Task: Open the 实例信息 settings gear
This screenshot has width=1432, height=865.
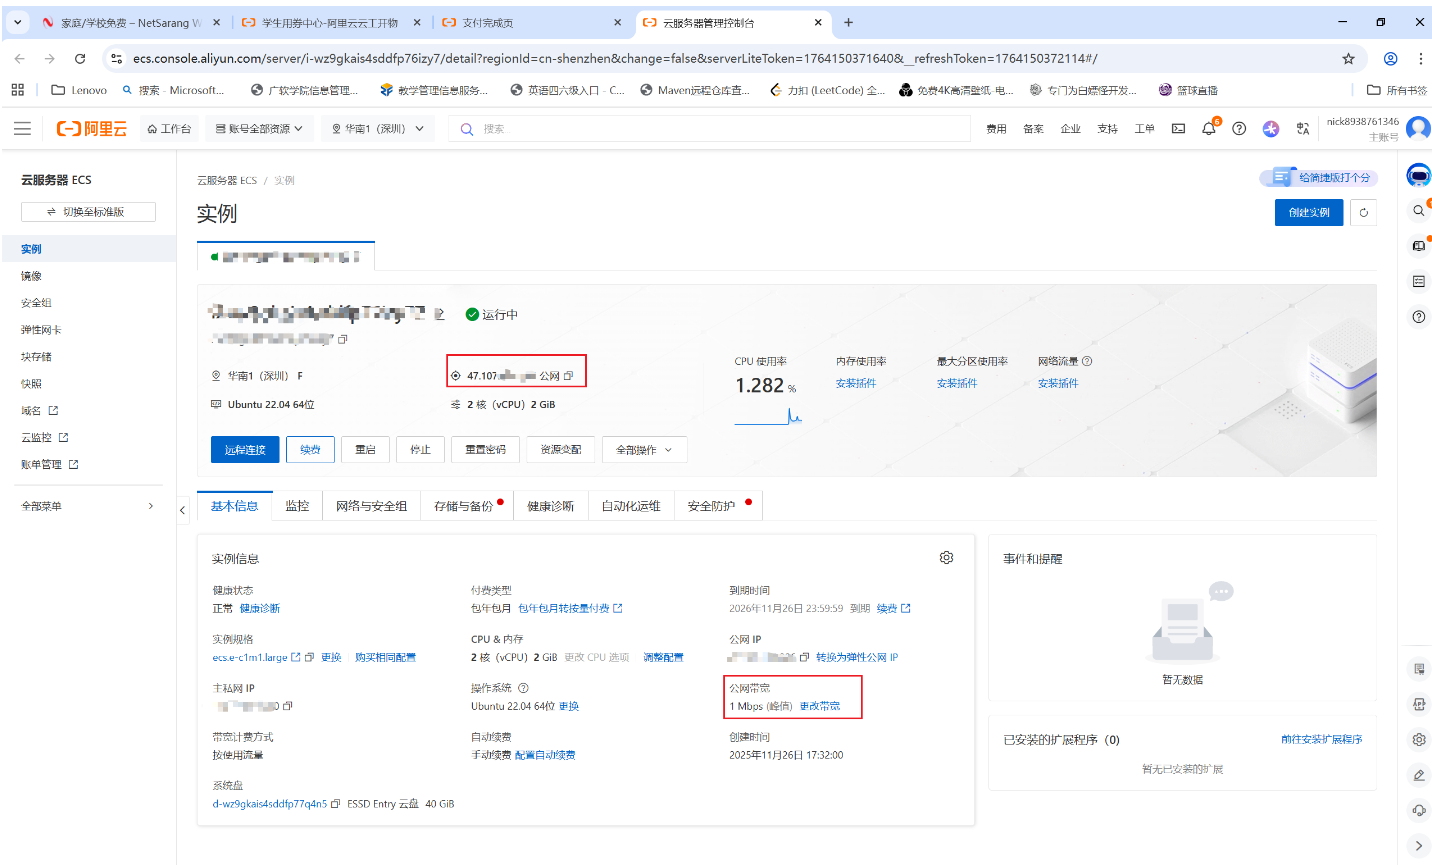Action: [946, 558]
